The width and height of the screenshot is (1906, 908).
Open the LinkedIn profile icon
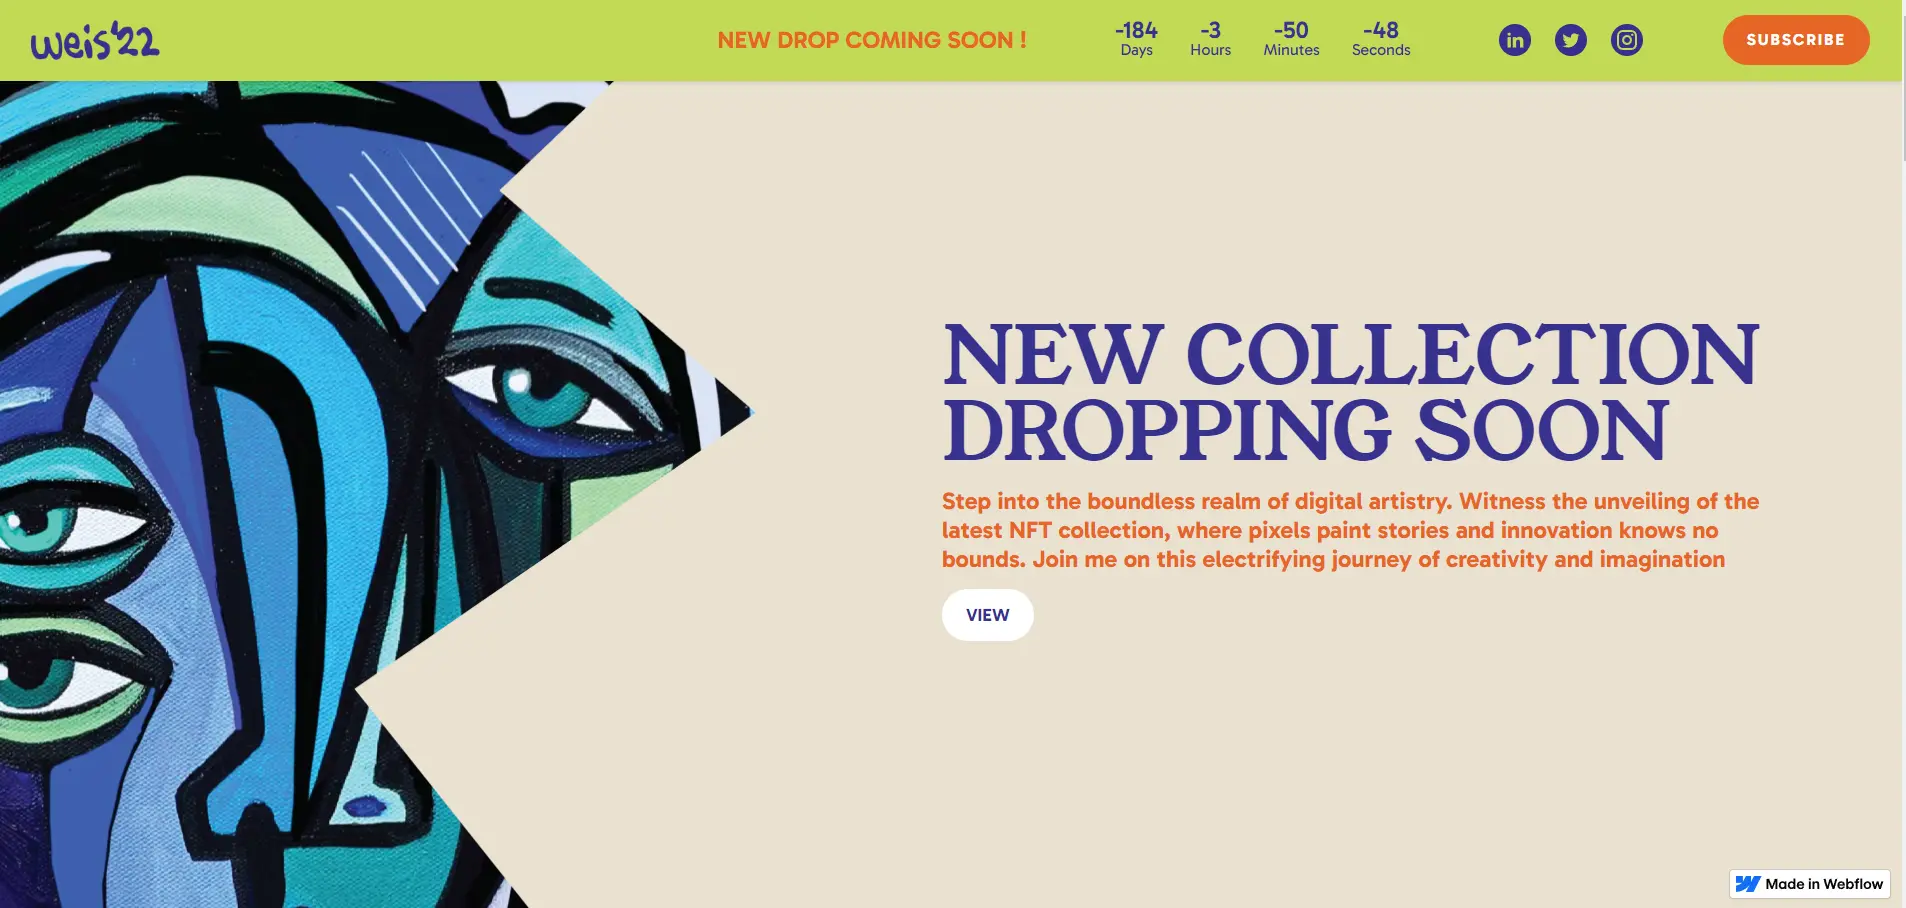tap(1514, 40)
